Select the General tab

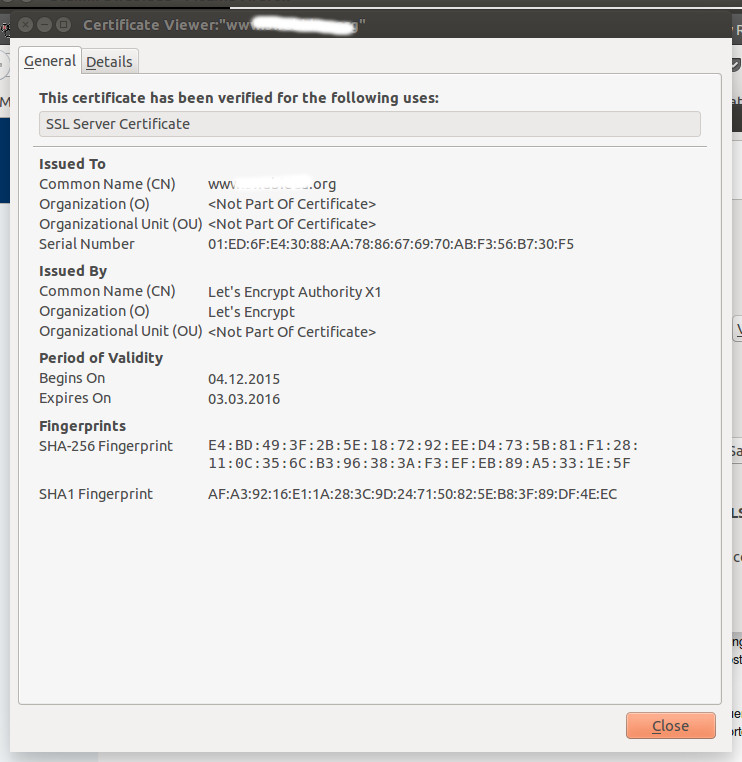click(x=50, y=61)
